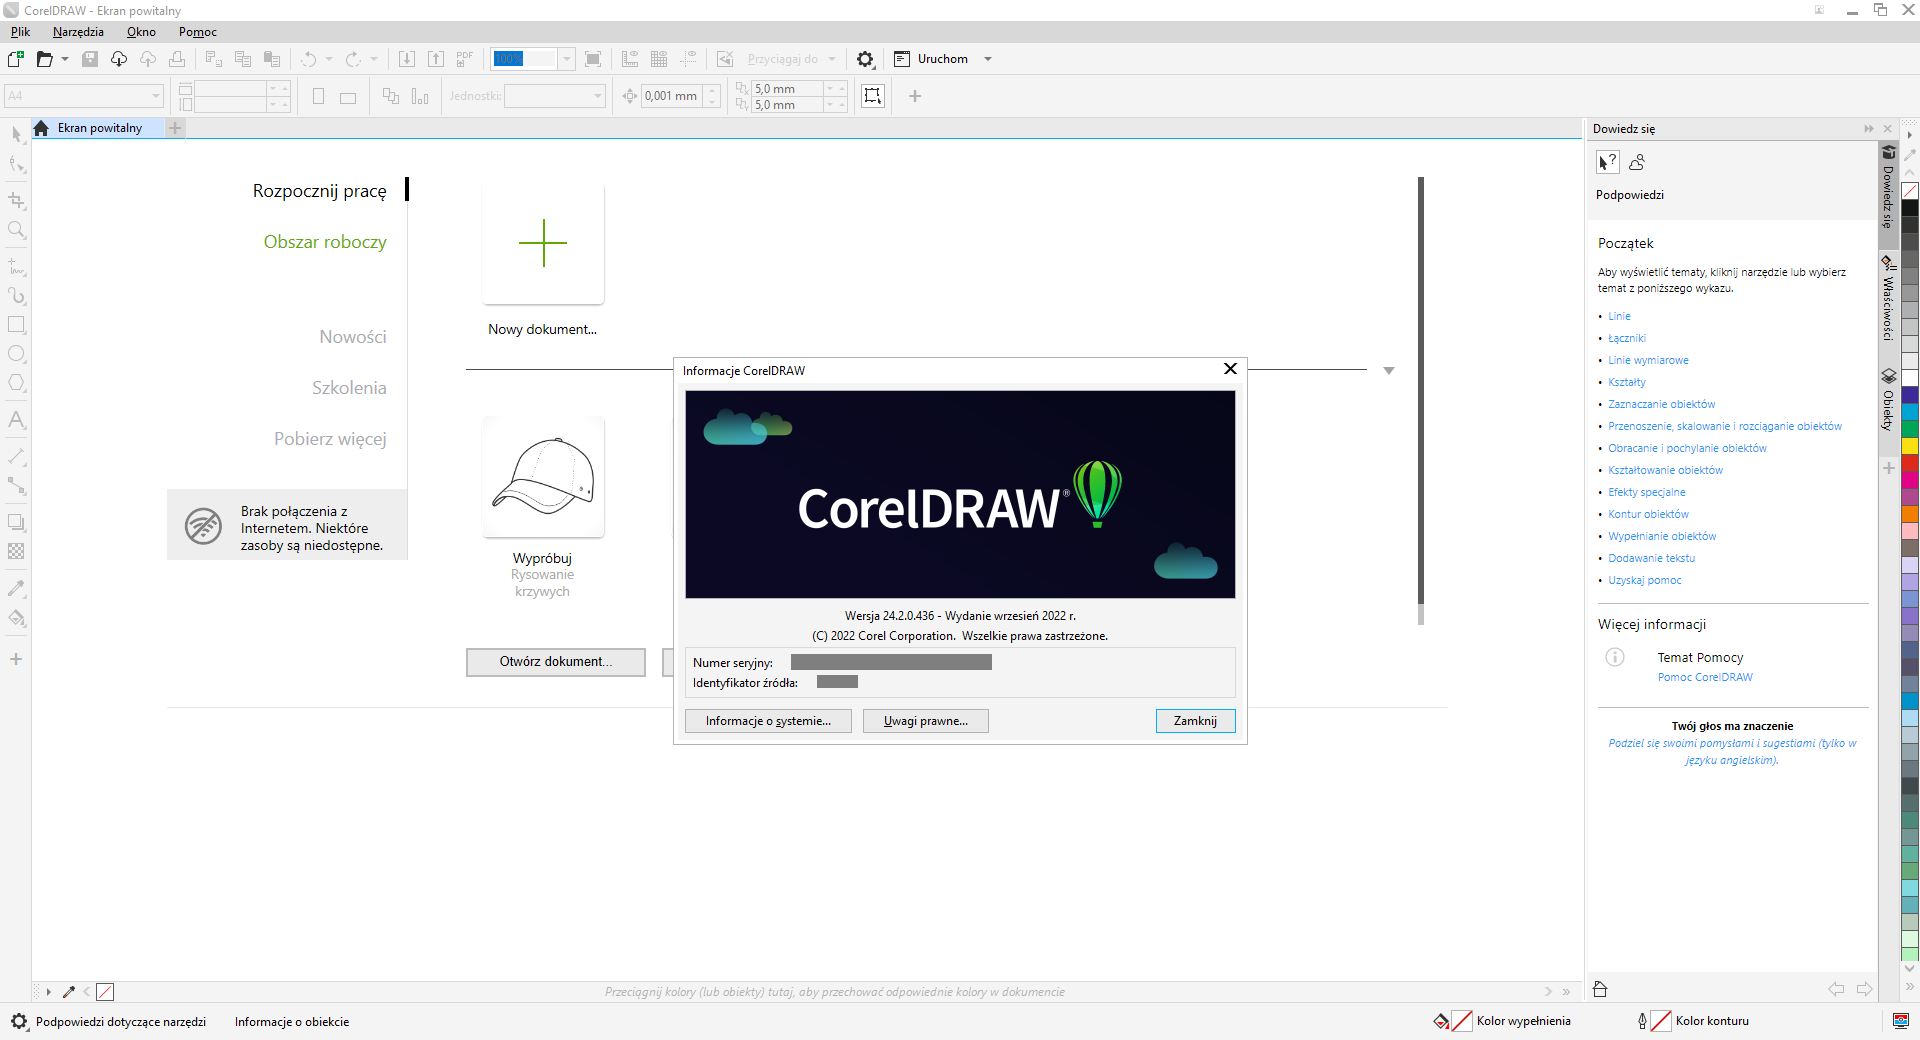The height and width of the screenshot is (1040, 1920).
Task: Pick the yellow swatch in color palette
Action: tap(1910, 446)
